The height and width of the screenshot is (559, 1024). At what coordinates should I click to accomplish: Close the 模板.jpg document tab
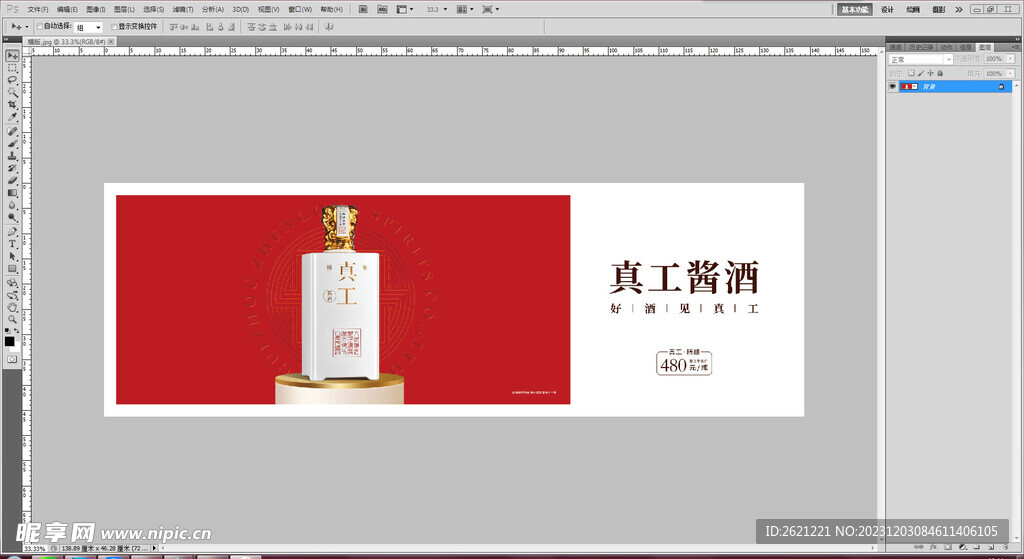(111, 41)
